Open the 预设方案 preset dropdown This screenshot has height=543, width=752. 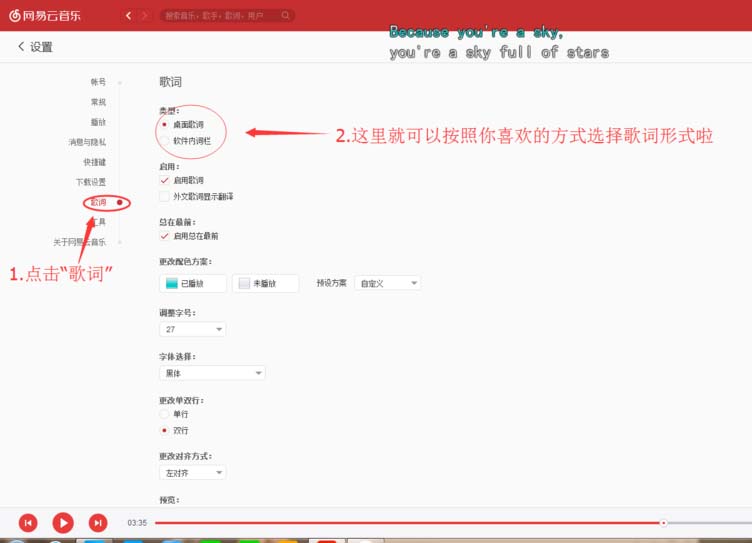click(x=388, y=283)
